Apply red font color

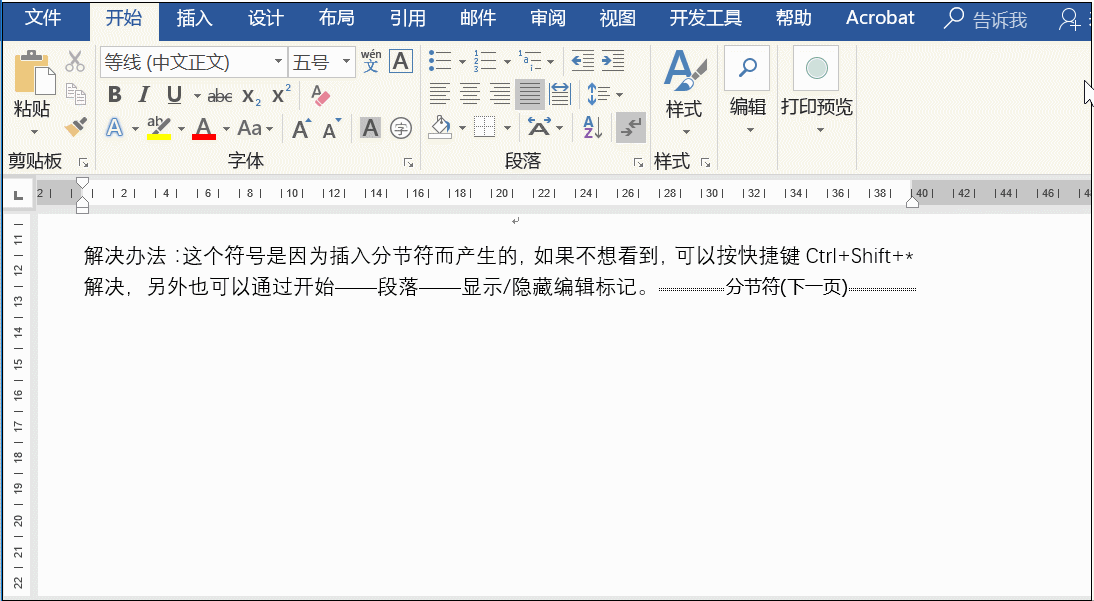(x=204, y=128)
